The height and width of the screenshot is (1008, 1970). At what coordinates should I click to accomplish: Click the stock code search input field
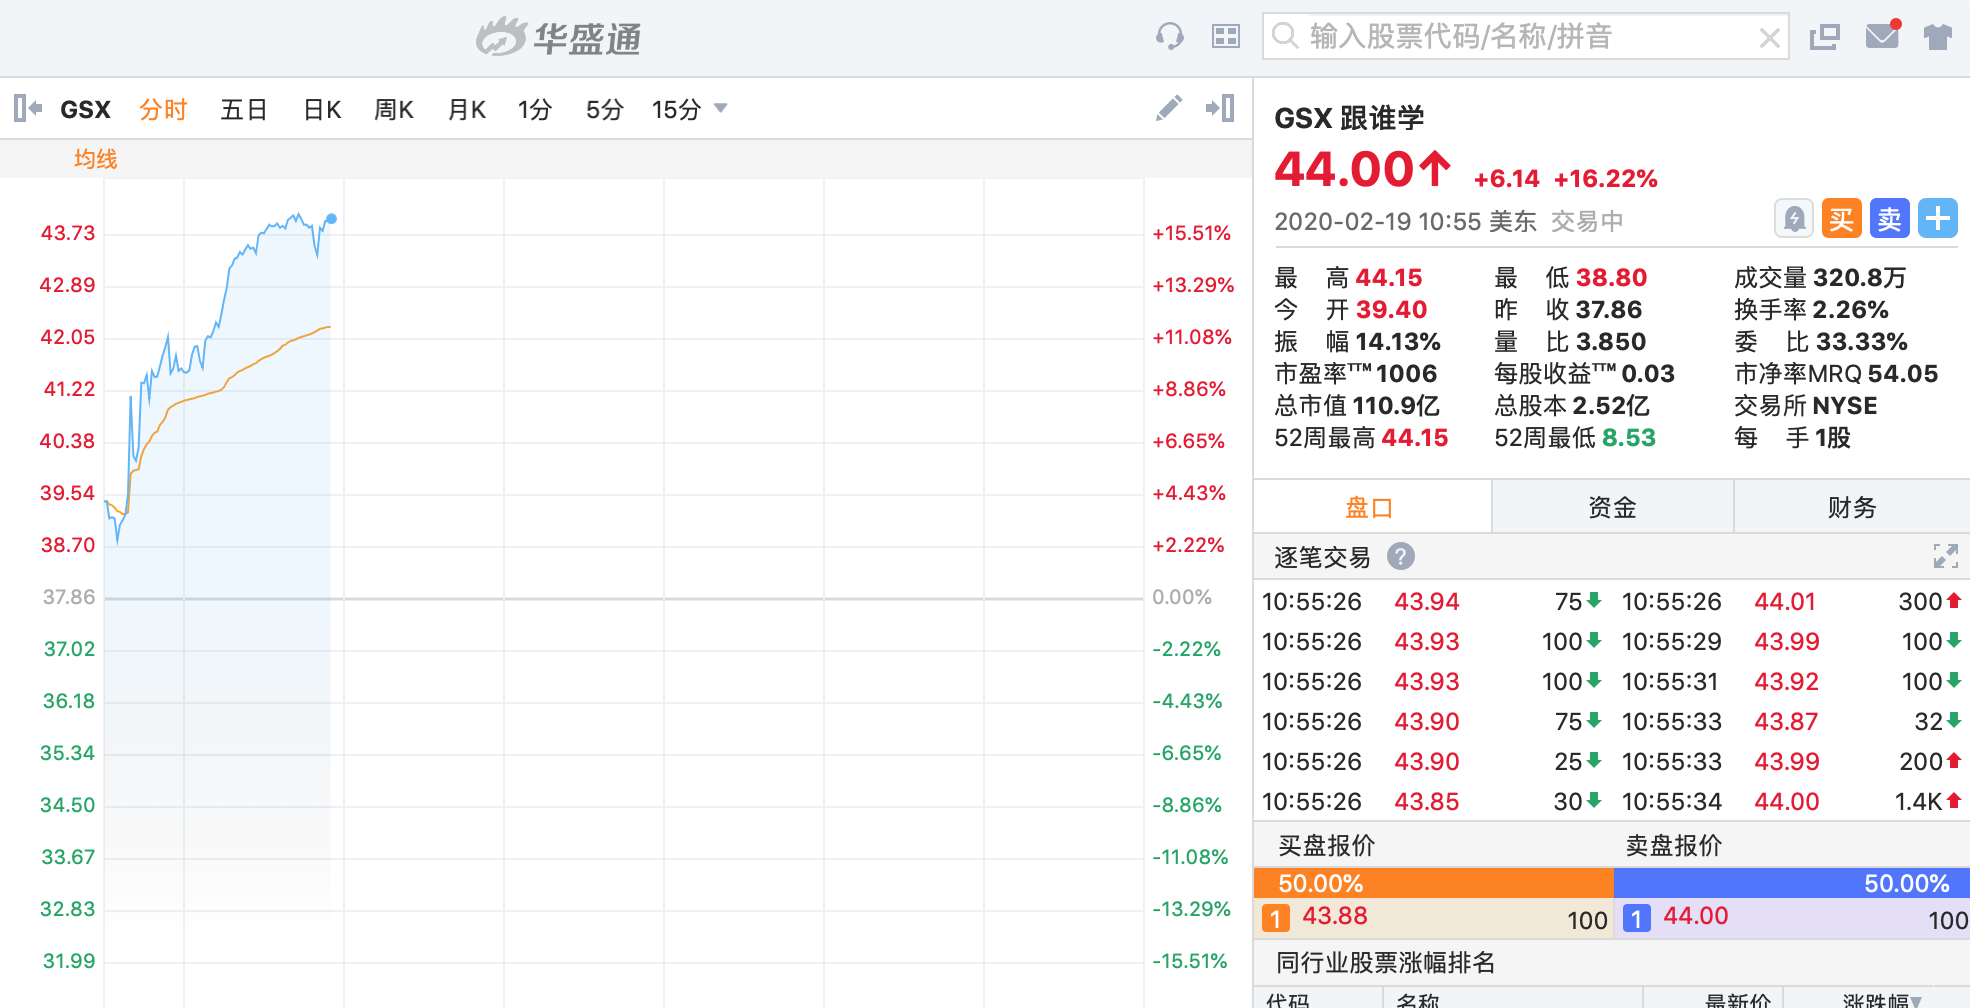click(x=1525, y=37)
